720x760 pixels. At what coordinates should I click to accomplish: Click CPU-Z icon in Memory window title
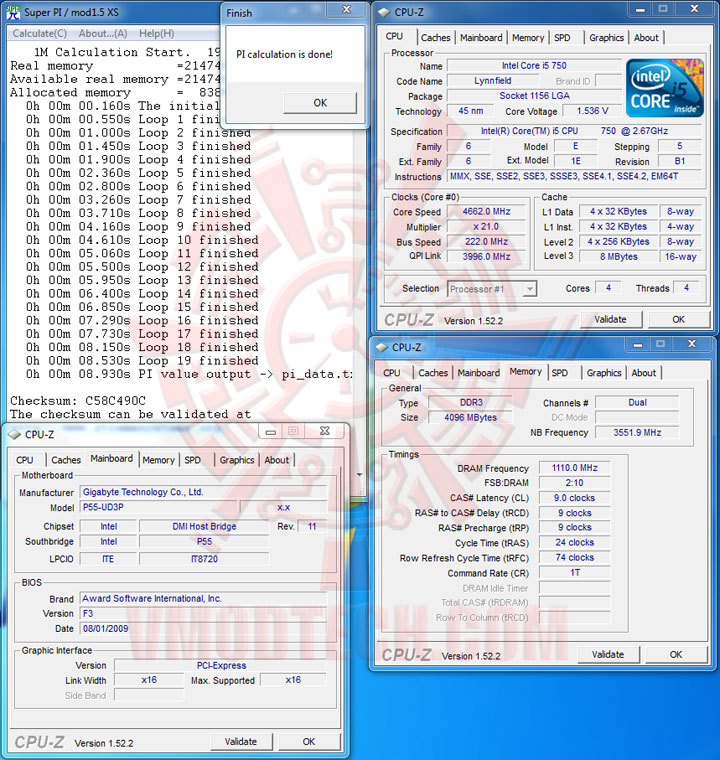(x=382, y=348)
